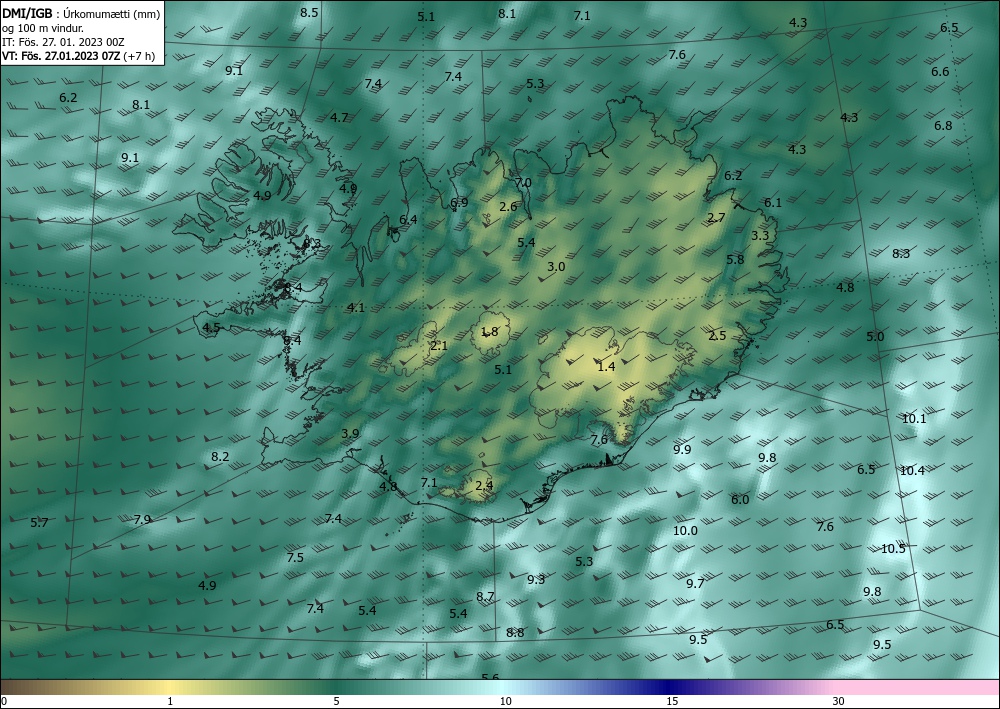
Task: Click the 8.2 value label
Action: pyautogui.click(x=220, y=456)
